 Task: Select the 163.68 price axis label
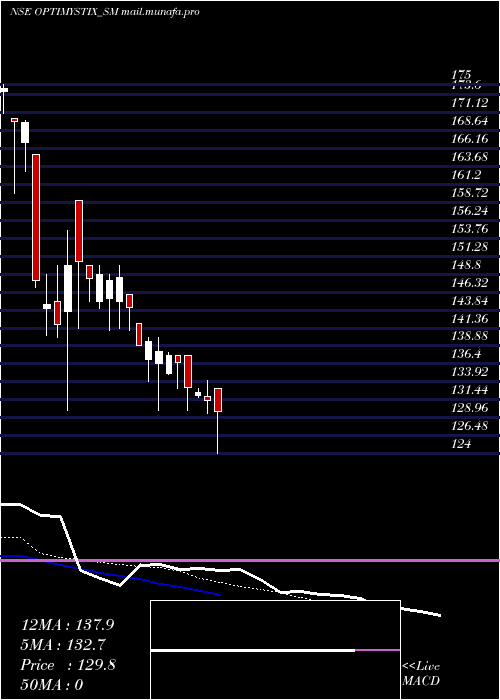pos(469,157)
